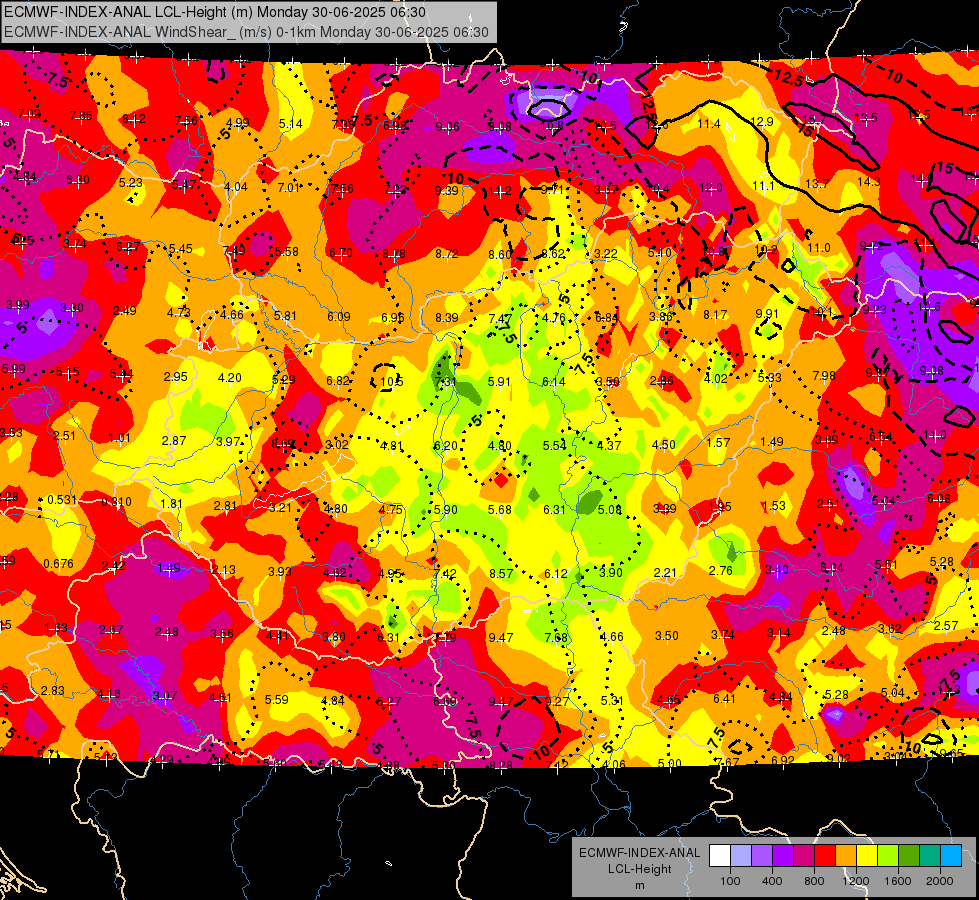Click the grid value '0.676'
The height and width of the screenshot is (900, 979).
[58, 564]
